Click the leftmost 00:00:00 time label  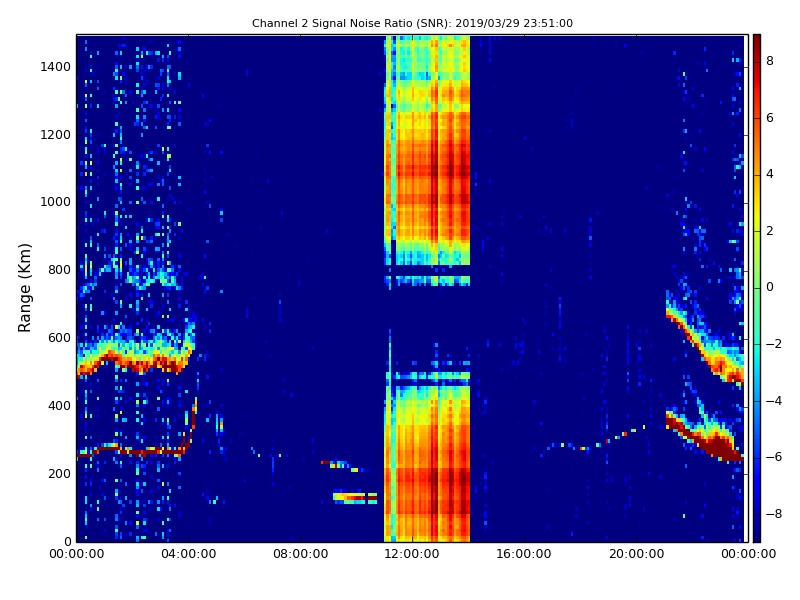pos(77,554)
